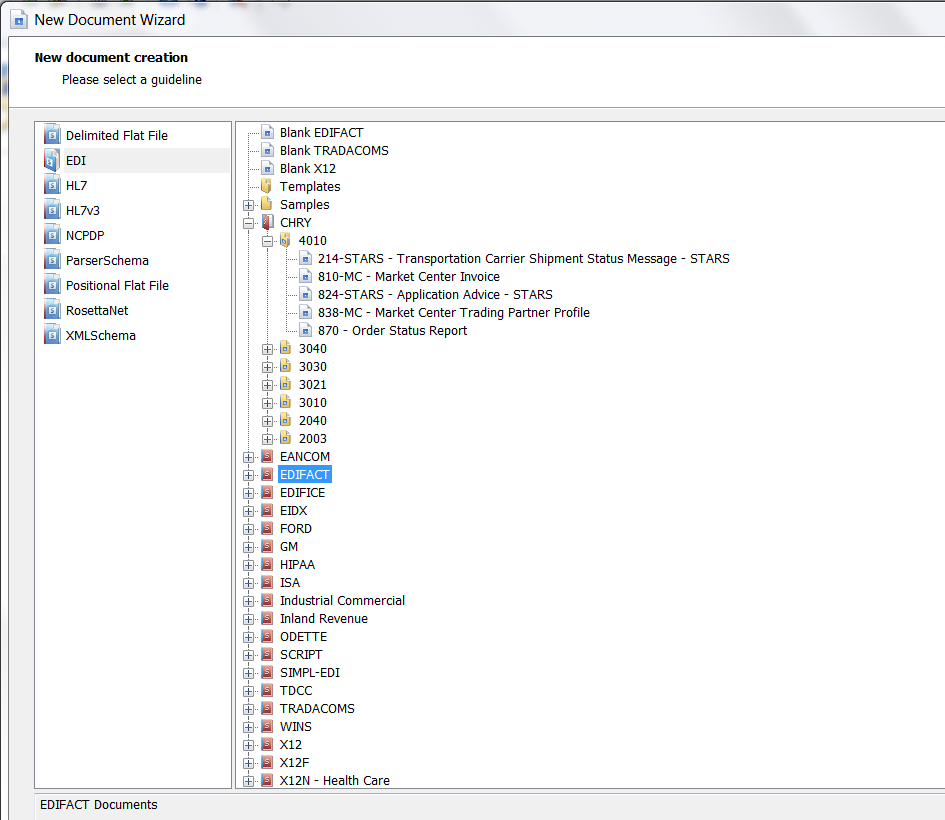Image resolution: width=945 pixels, height=820 pixels.
Task: Click the HL7v3 icon in the guideline list
Action: pos(52,210)
